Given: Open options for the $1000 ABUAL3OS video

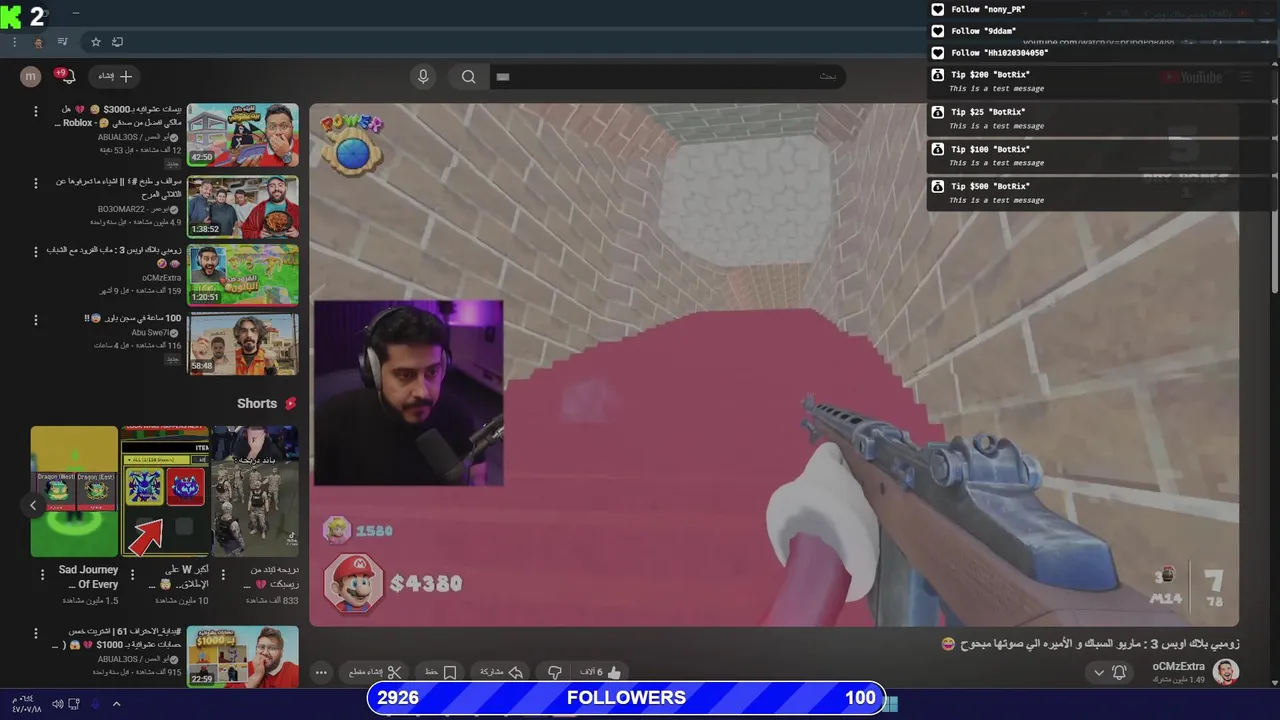Looking at the screenshot, I should click(x=36, y=634).
